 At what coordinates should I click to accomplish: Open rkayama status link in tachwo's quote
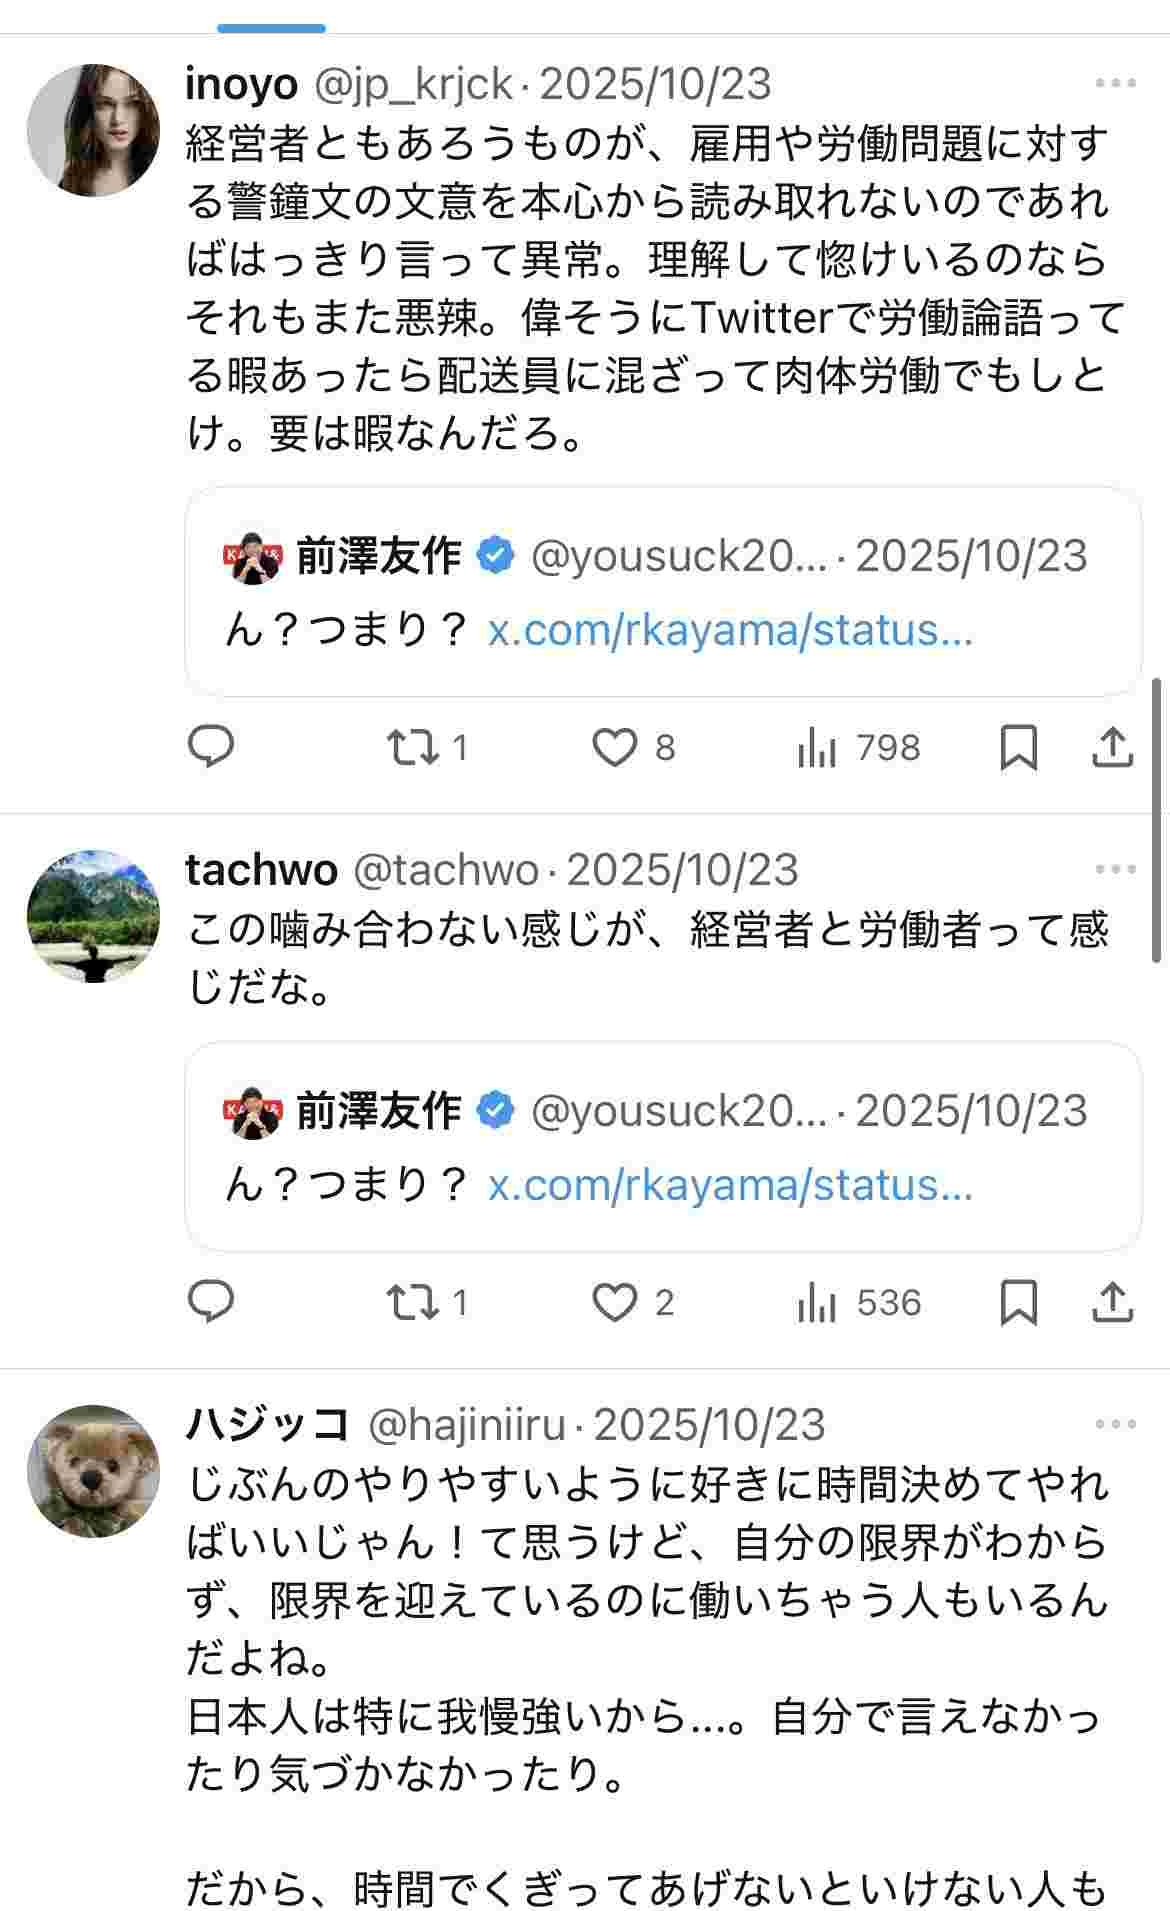[730, 1186]
